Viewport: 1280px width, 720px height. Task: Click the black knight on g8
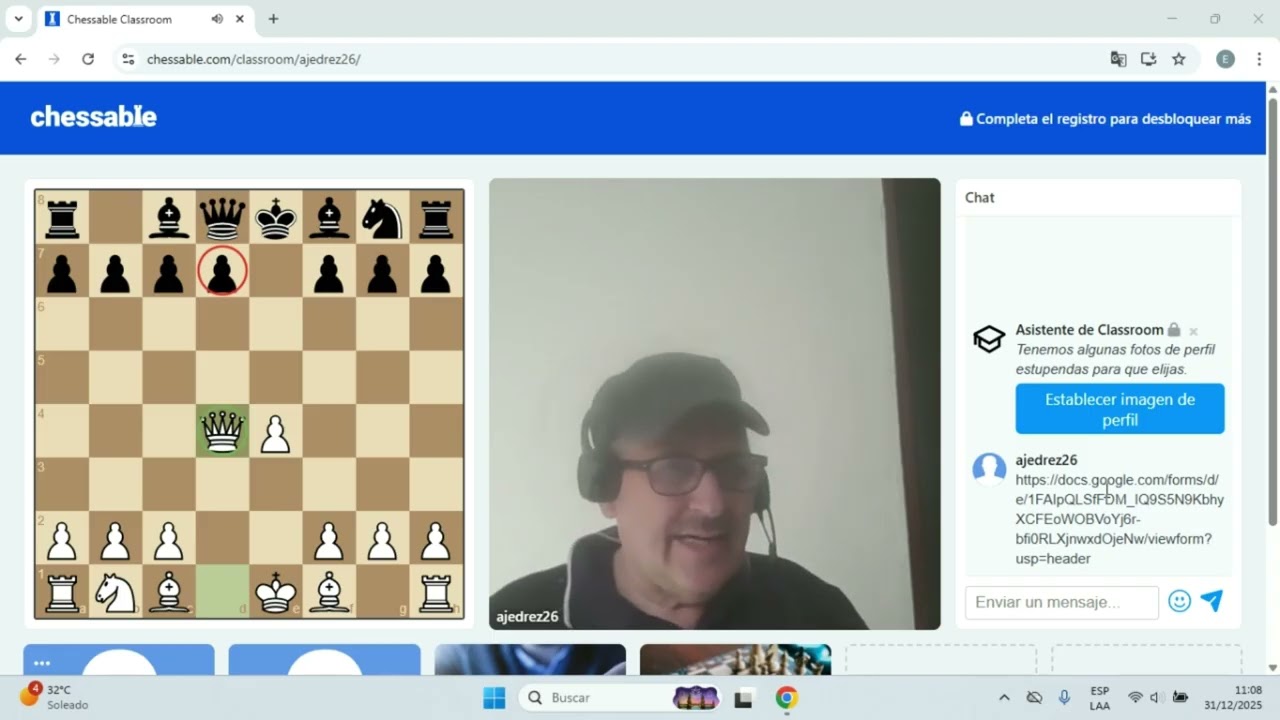click(x=382, y=217)
